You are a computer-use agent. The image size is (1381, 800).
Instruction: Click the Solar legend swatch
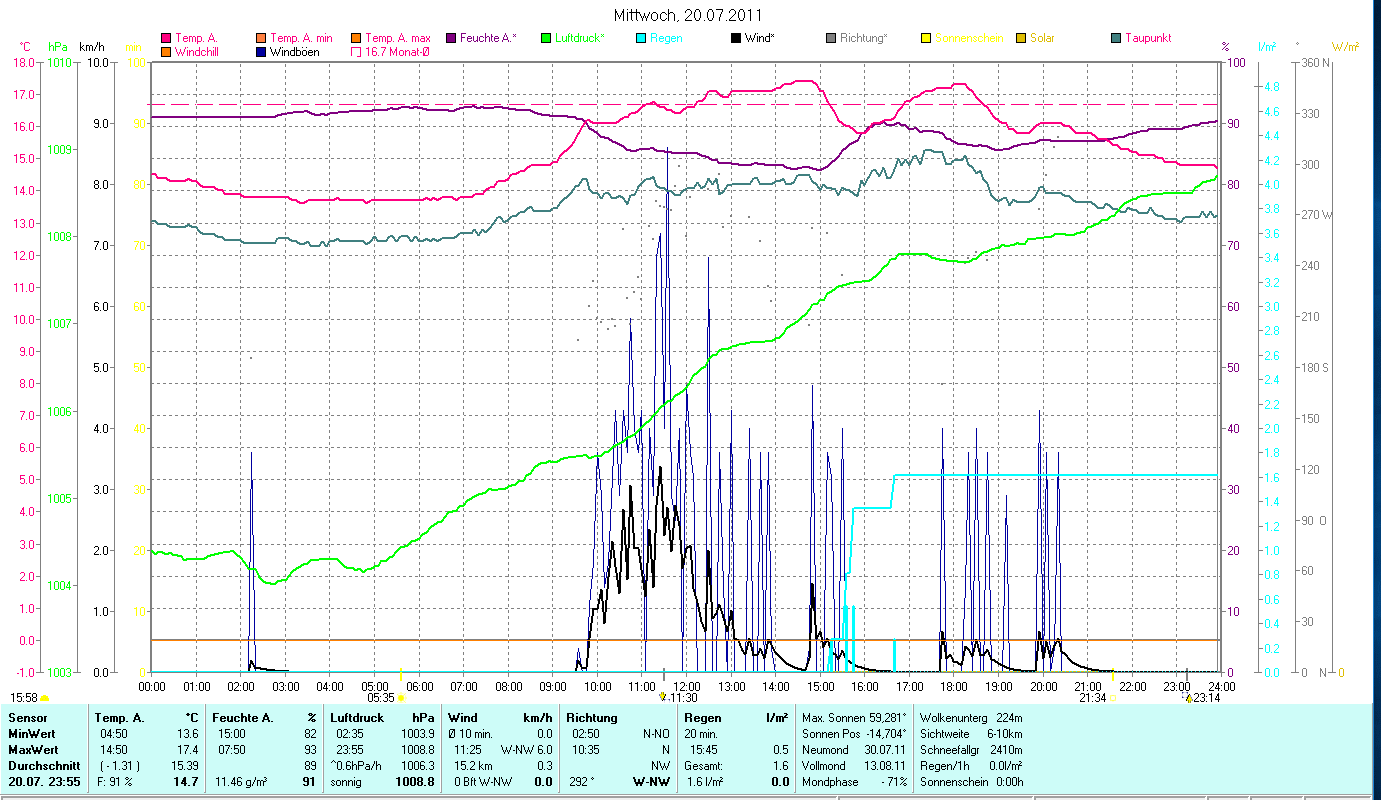[x=1022, y=38]
